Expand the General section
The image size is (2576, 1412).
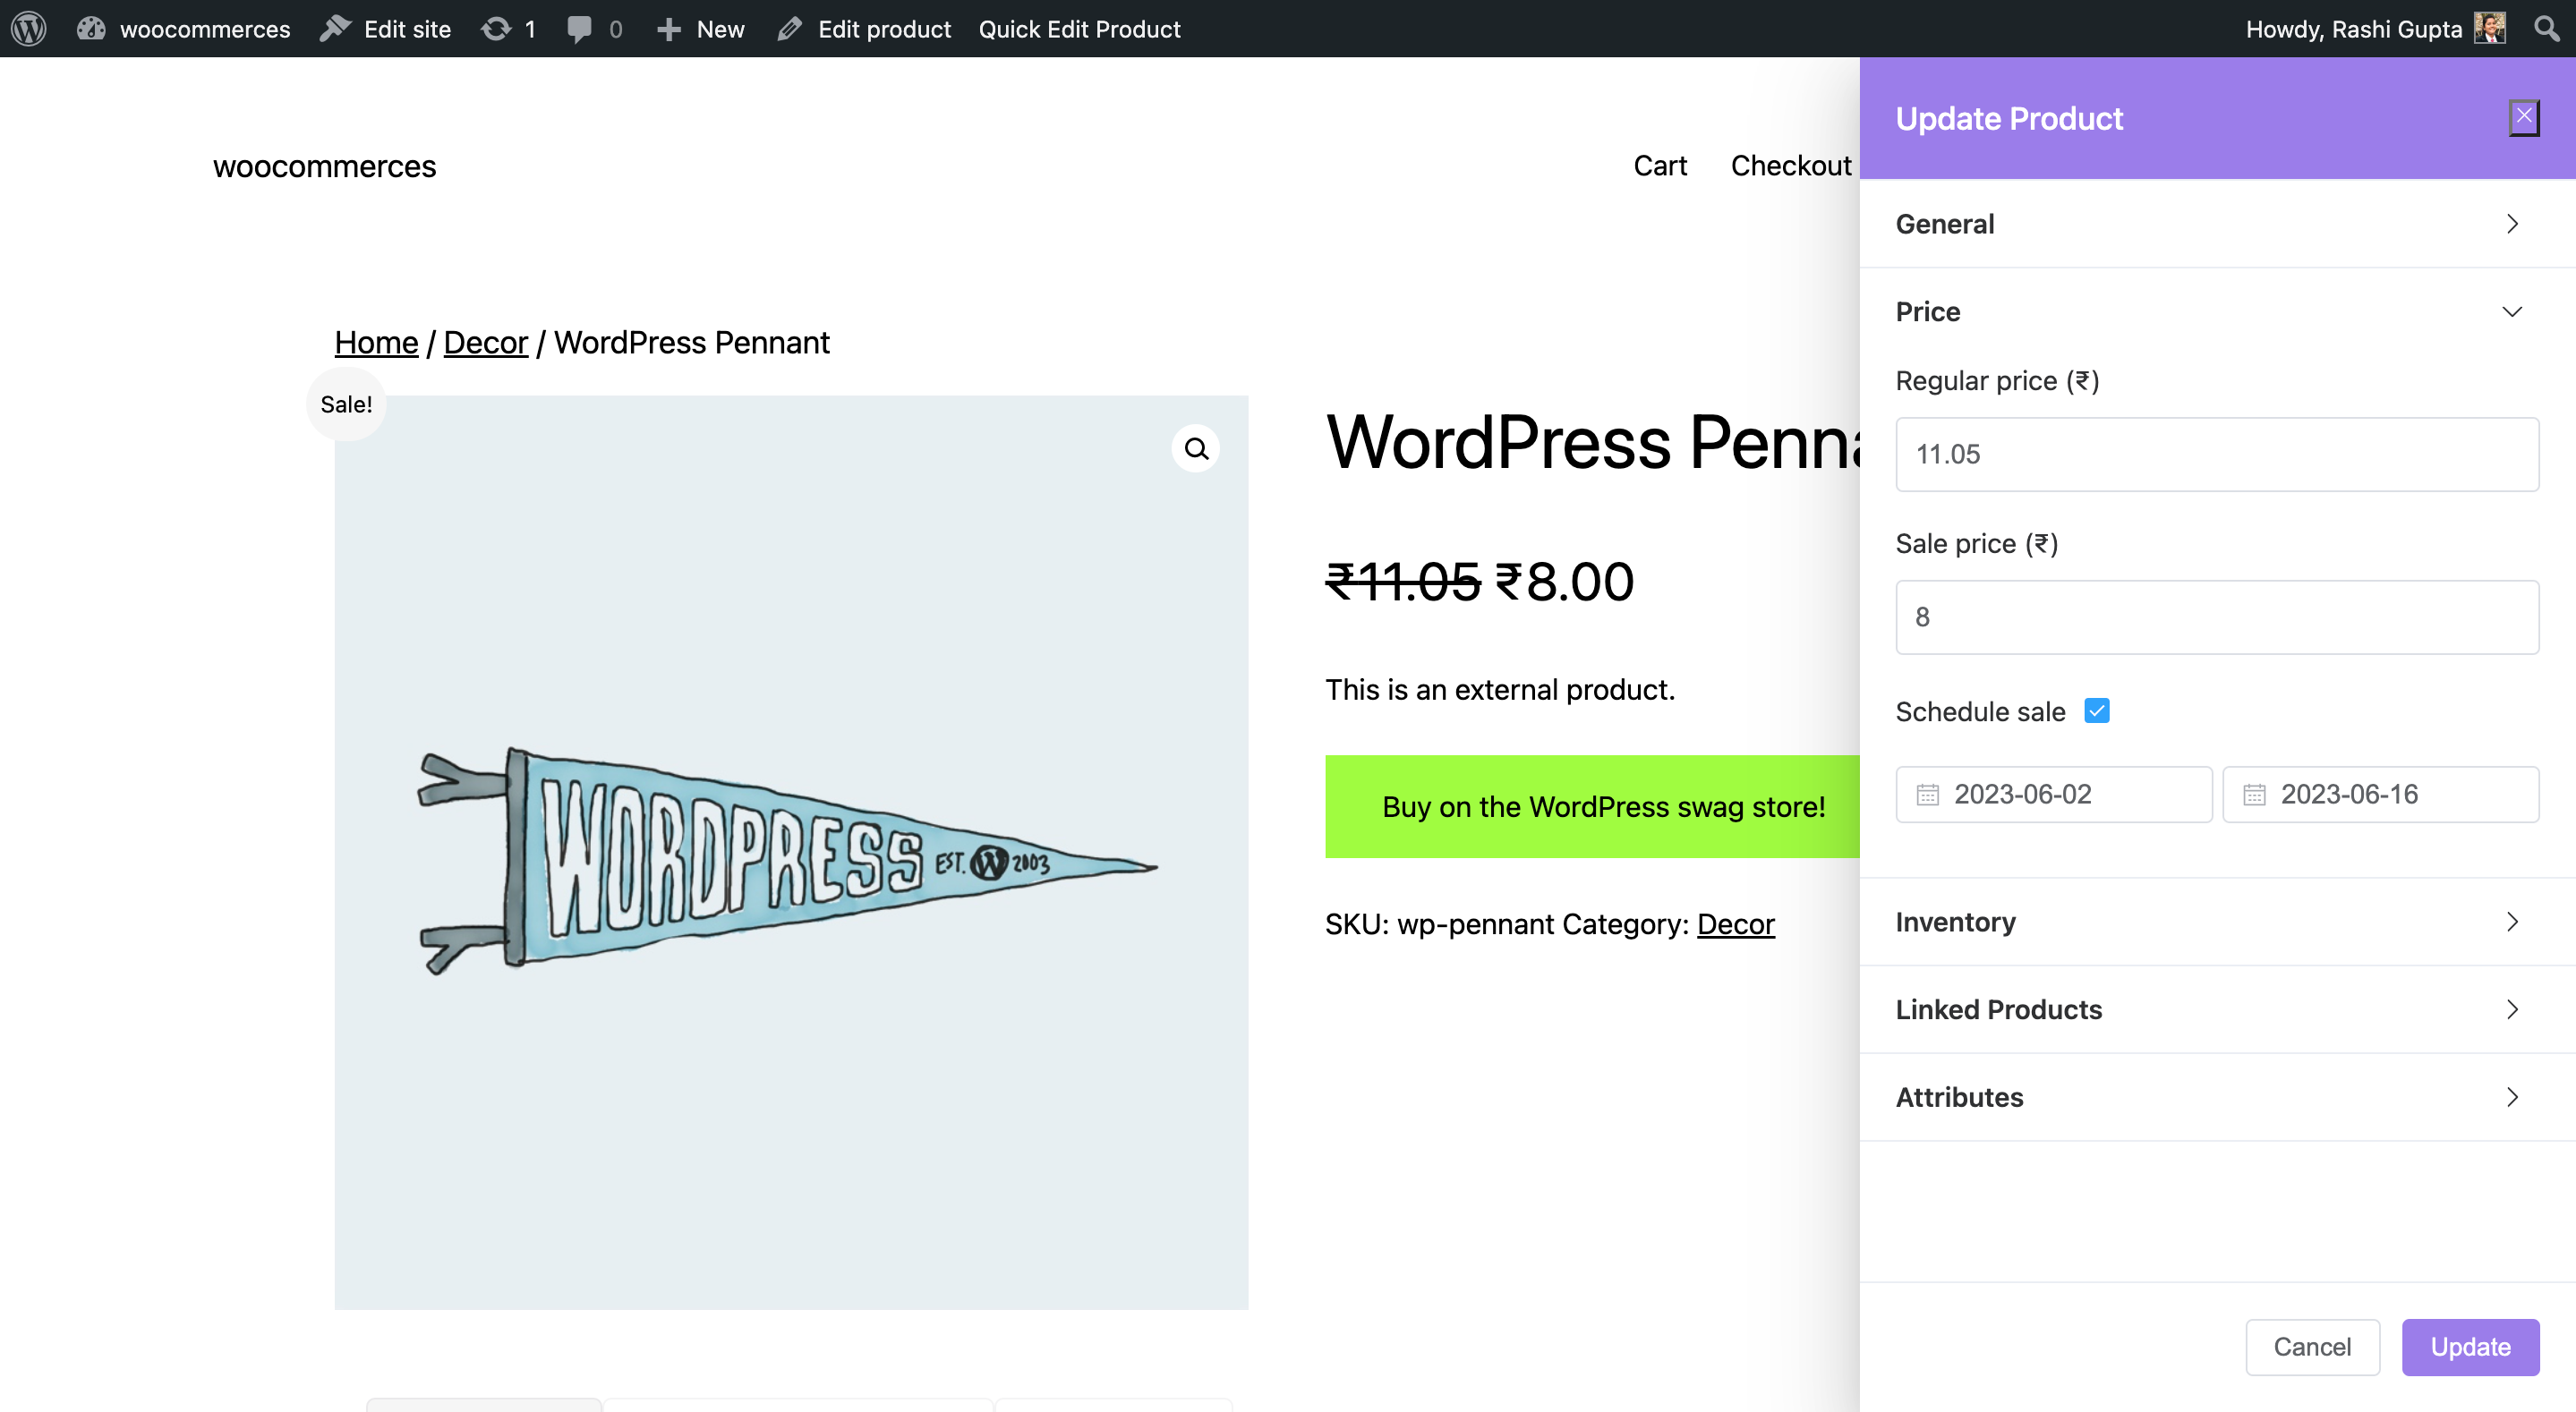(x=2217, y=223)
